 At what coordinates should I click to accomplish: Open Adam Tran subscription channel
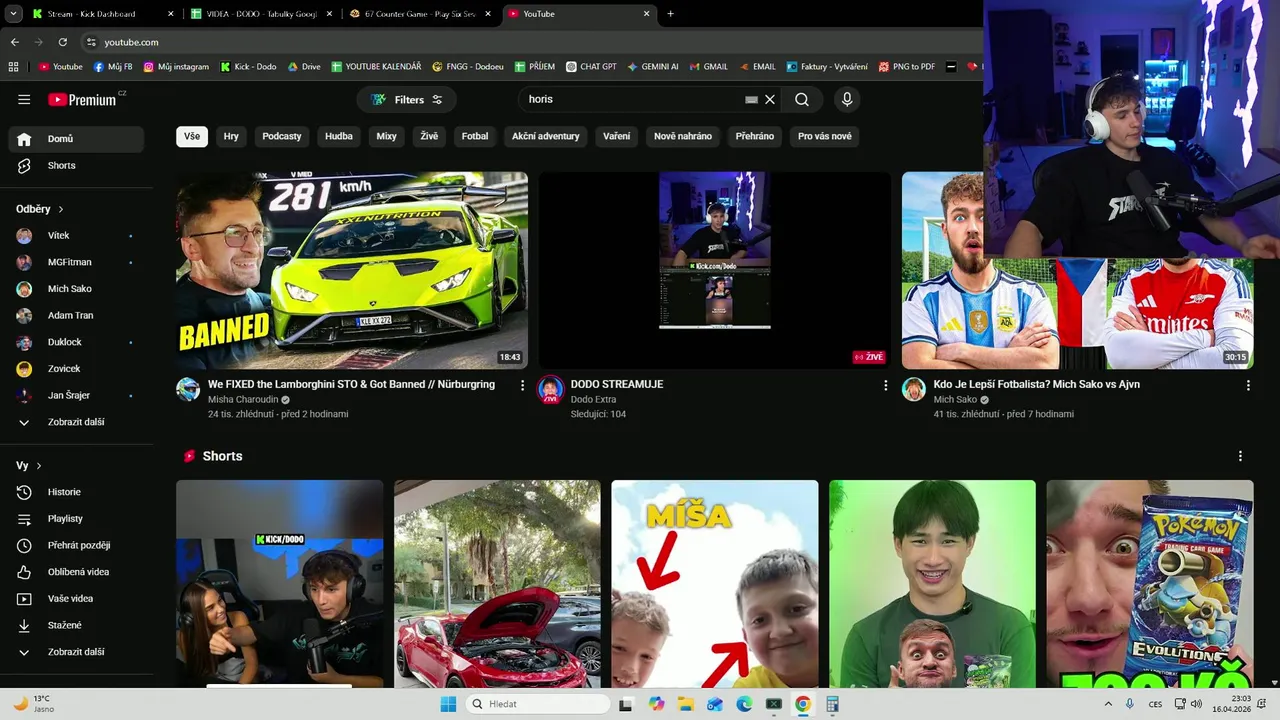pos(76,315)
